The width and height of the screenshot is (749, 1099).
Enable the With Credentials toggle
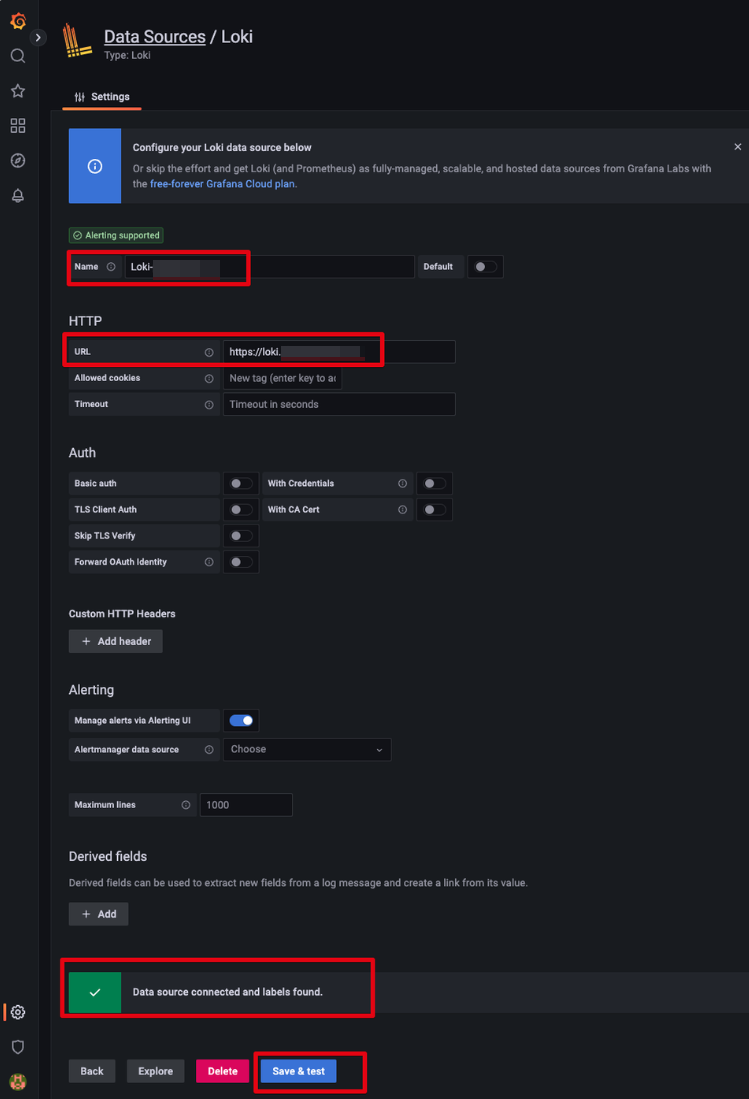coord(434,484)
